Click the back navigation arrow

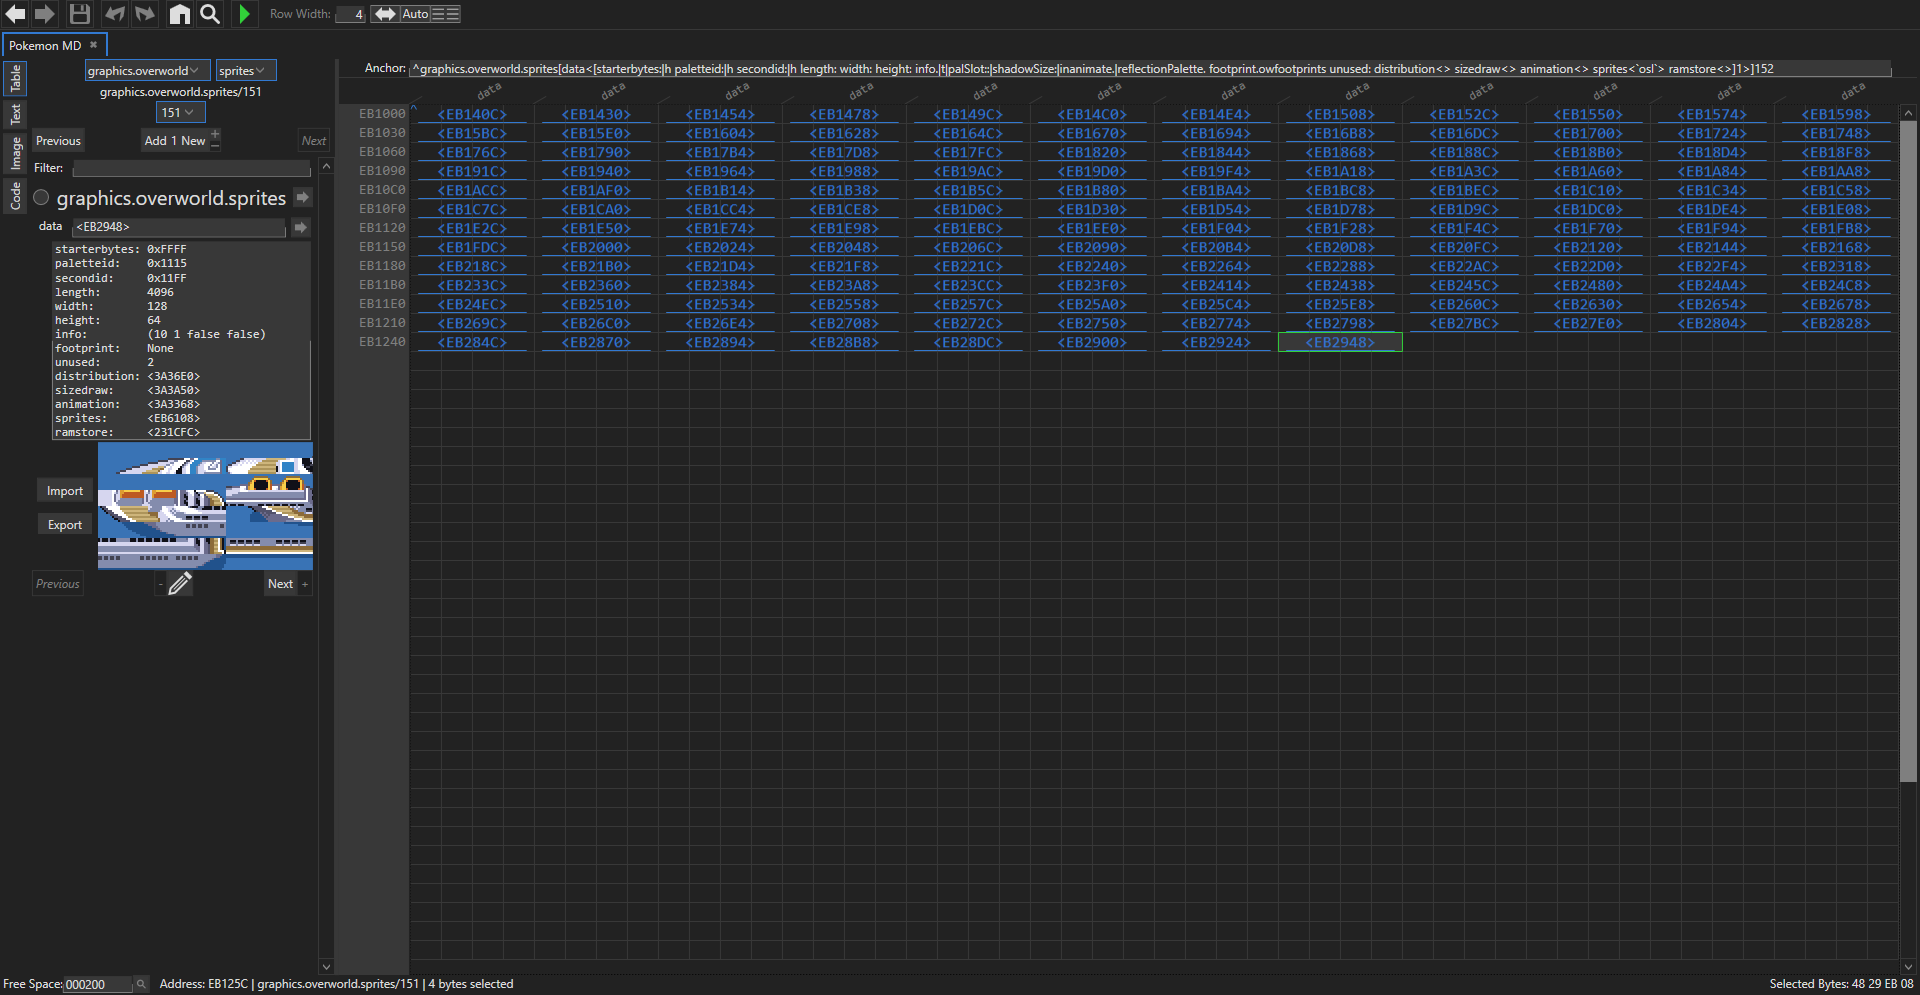coord(15,14)
